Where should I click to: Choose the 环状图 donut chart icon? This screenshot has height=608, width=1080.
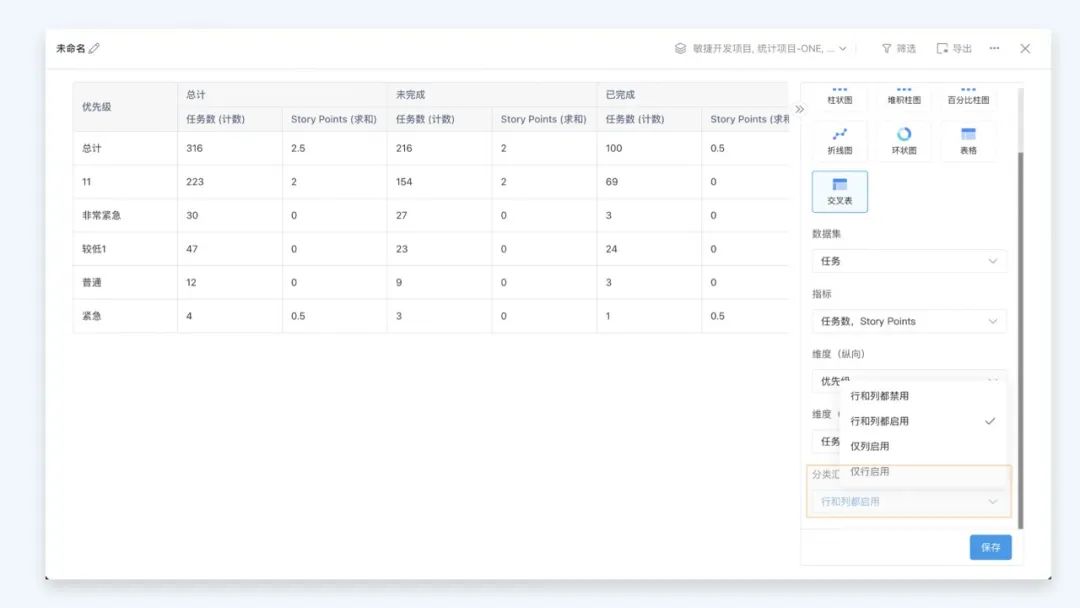pos(904,141)
